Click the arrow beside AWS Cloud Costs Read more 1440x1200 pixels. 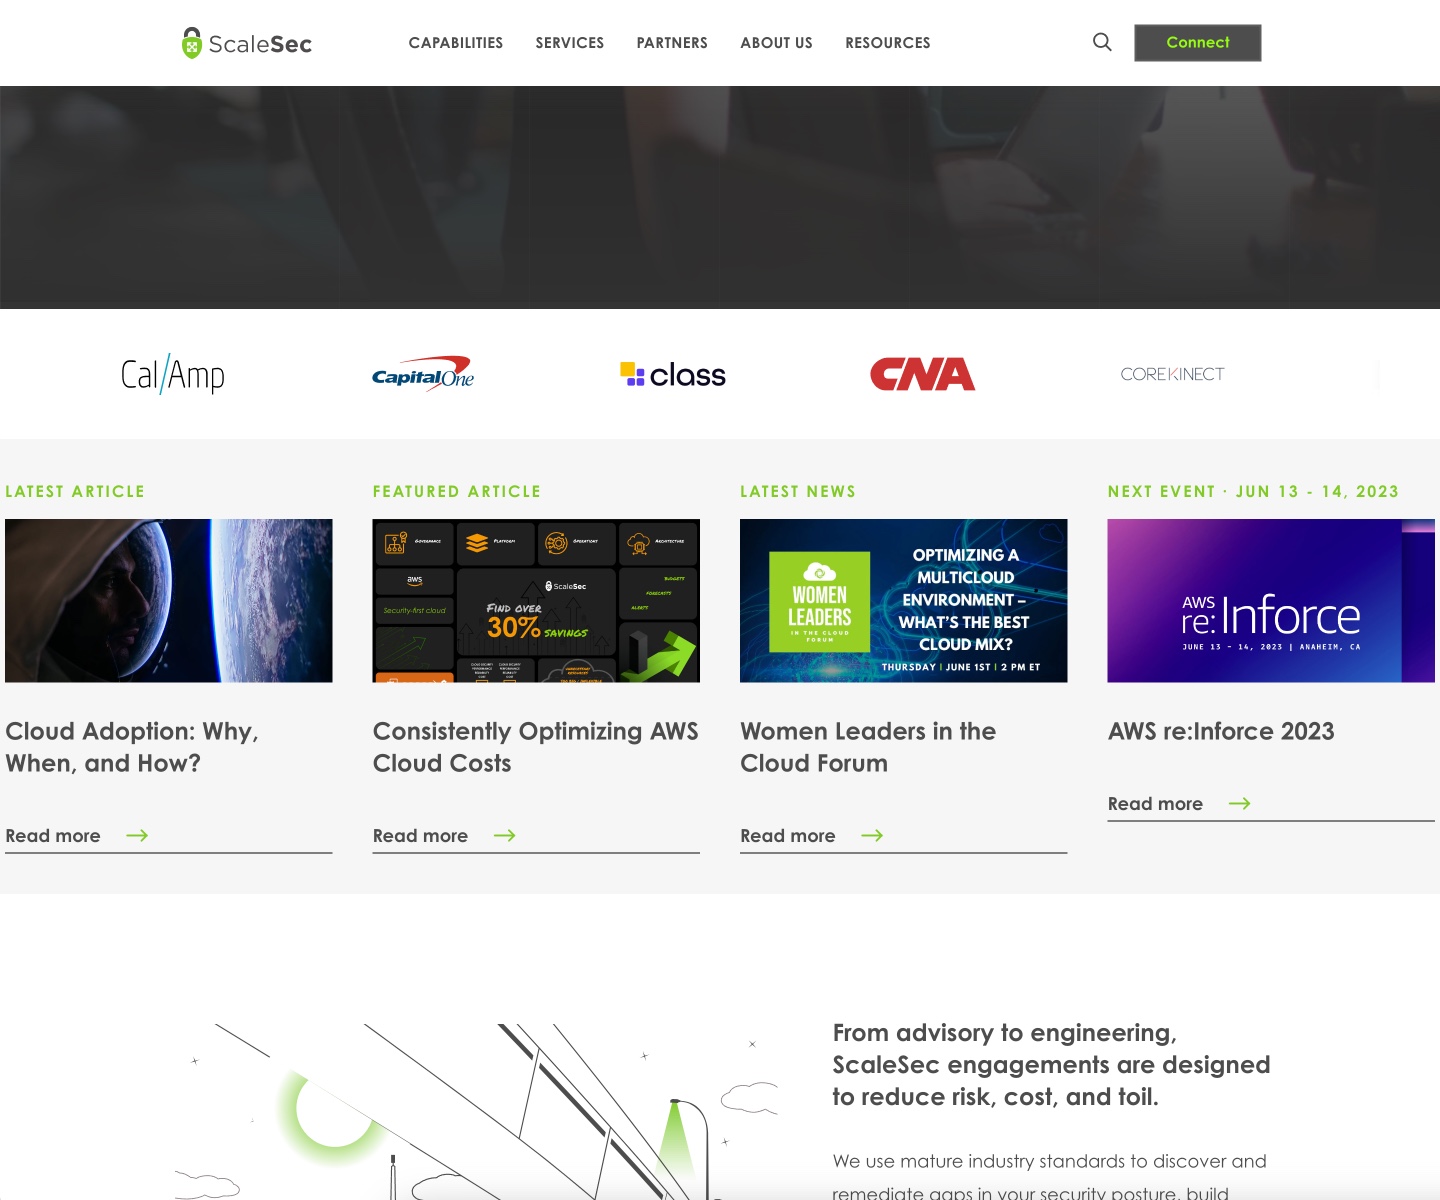tap(505, 835)
